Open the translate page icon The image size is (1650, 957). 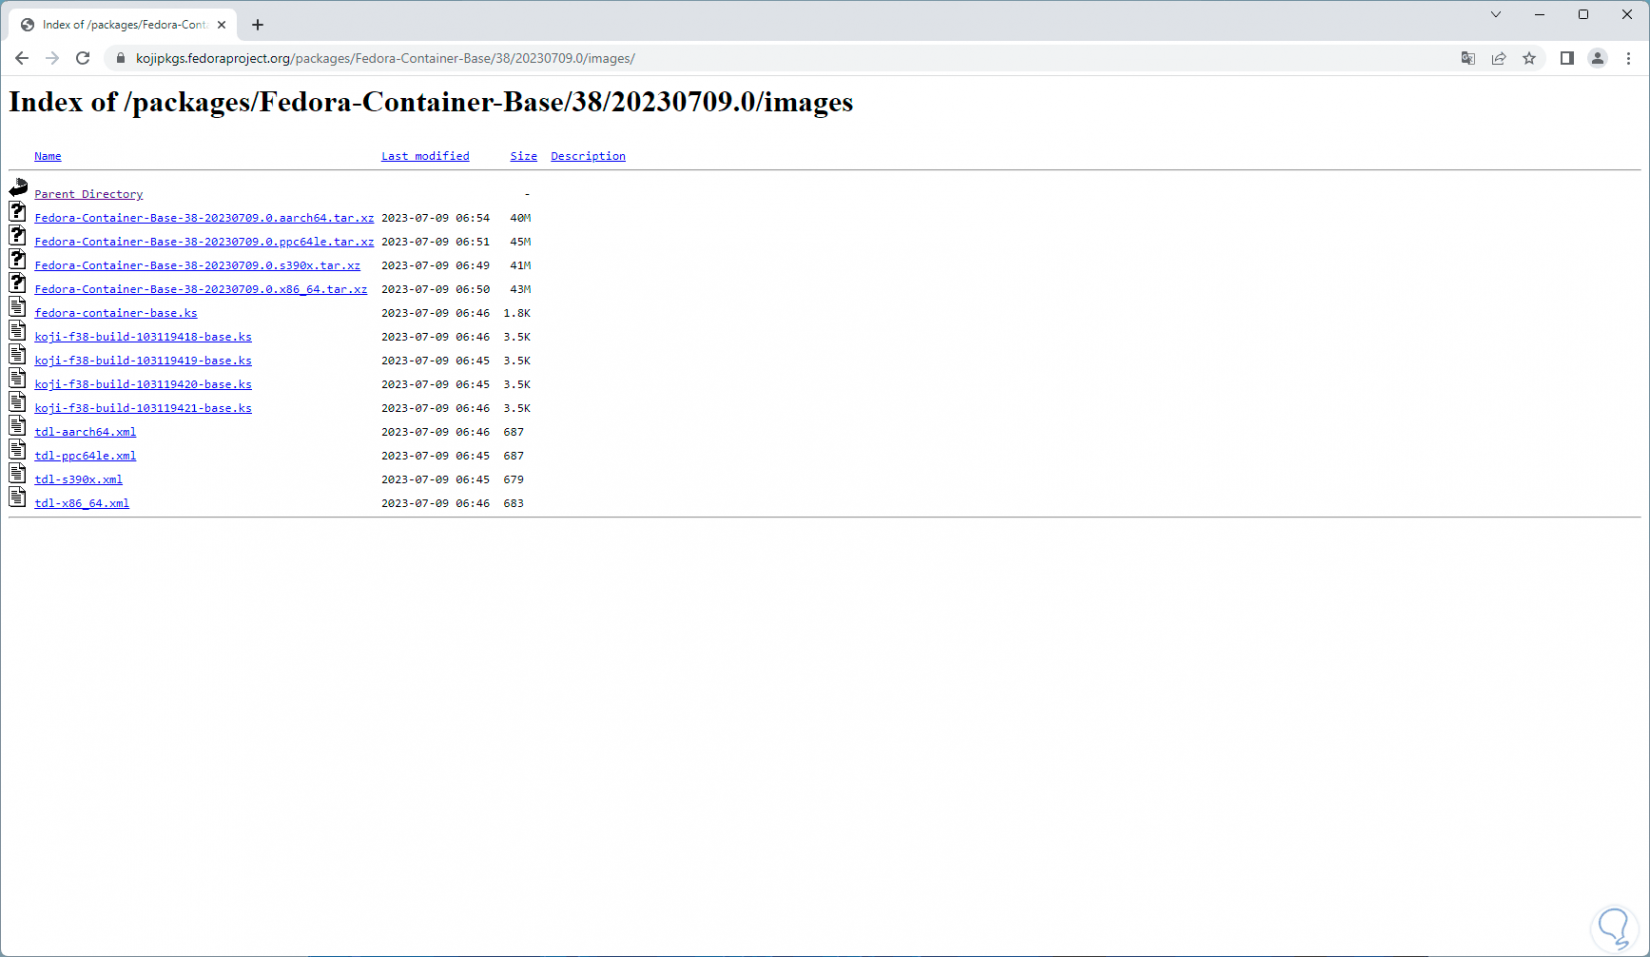click(1468, 58)
